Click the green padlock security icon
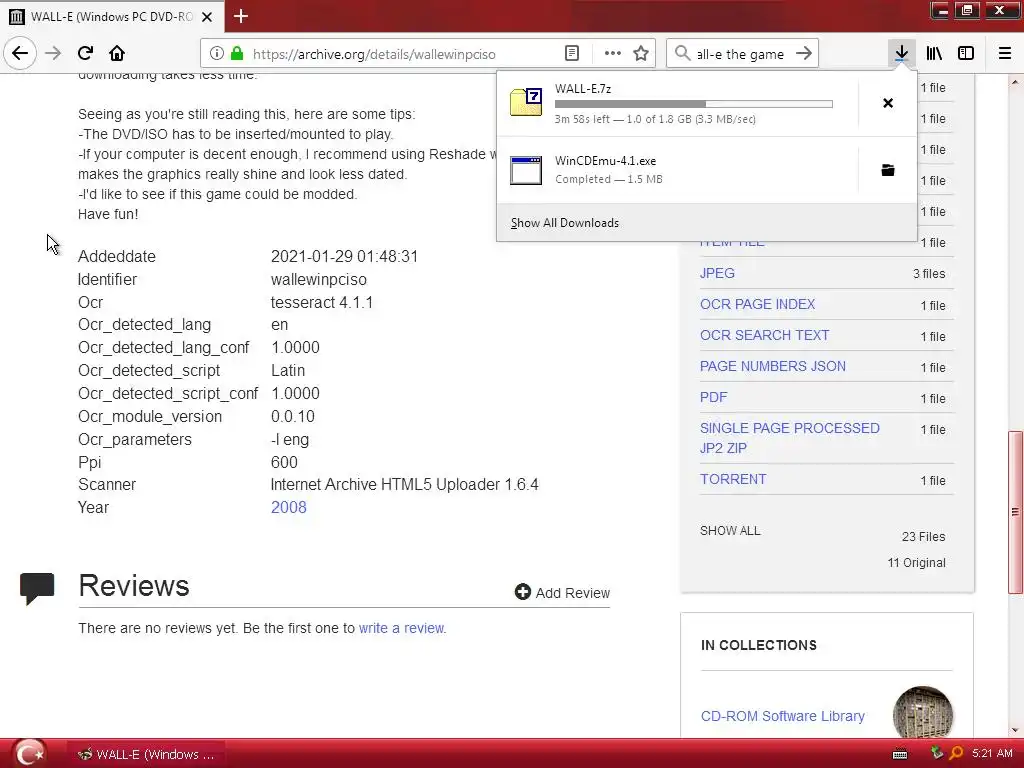 tap(237, 54)
